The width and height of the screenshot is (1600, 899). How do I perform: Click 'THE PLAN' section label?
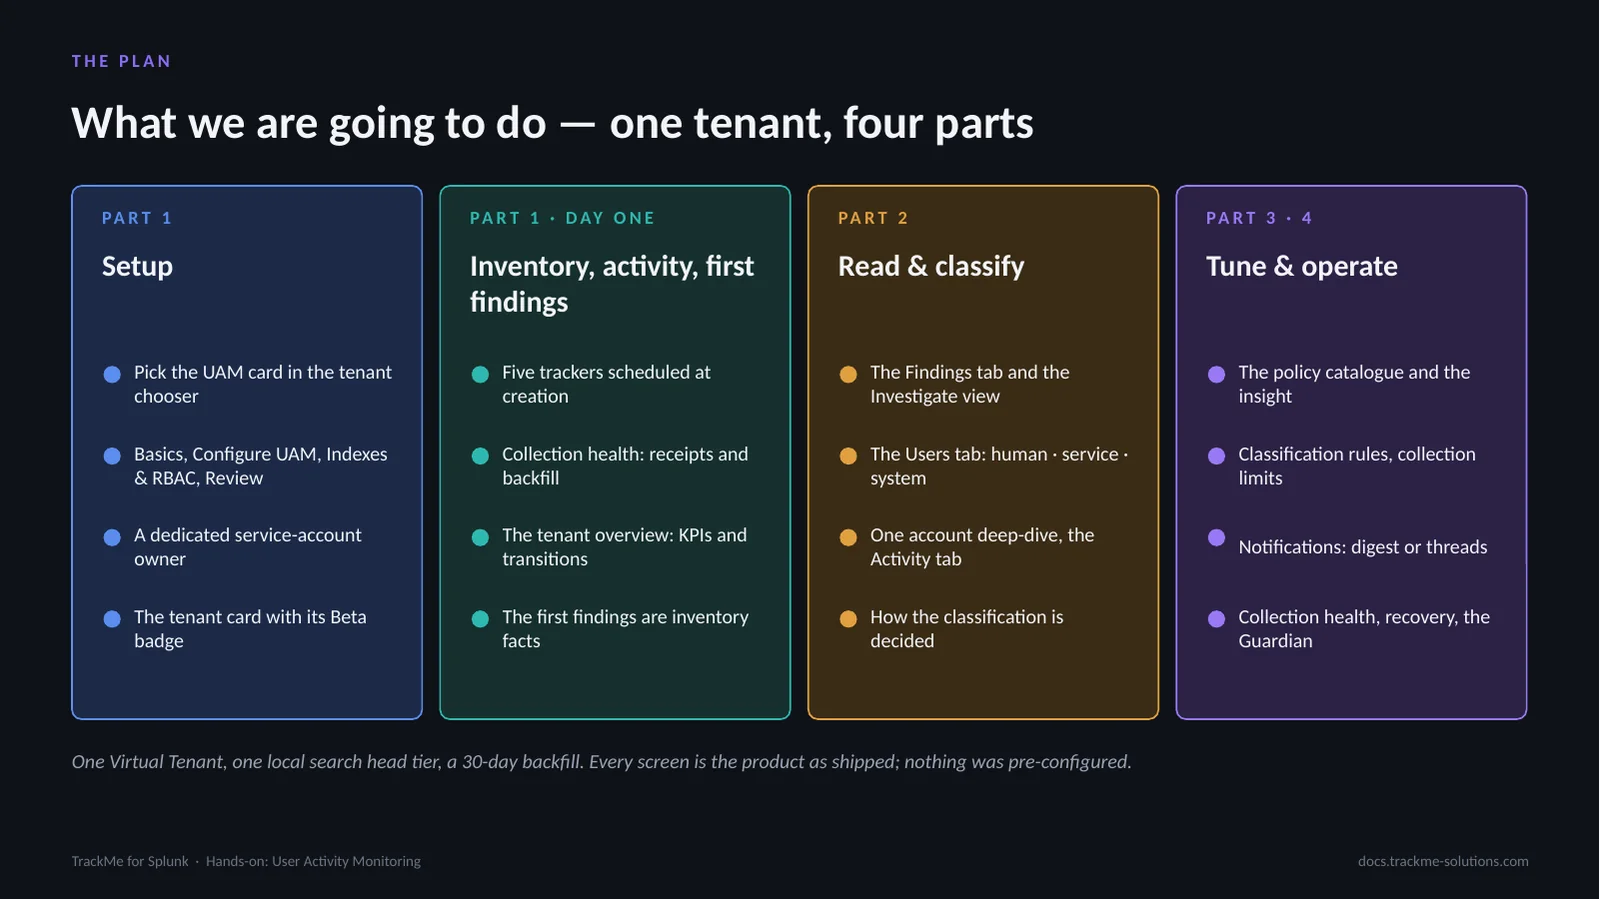pos(121,61)
